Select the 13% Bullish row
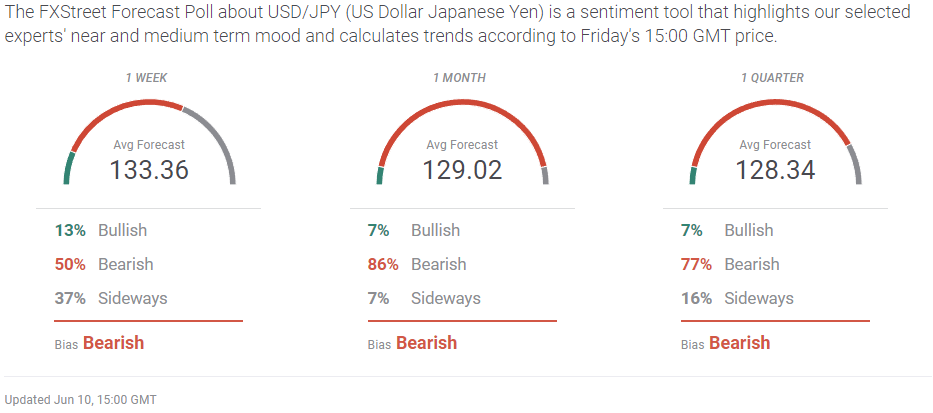The width and height of the screenshot is (933, 413). [101, 230]
